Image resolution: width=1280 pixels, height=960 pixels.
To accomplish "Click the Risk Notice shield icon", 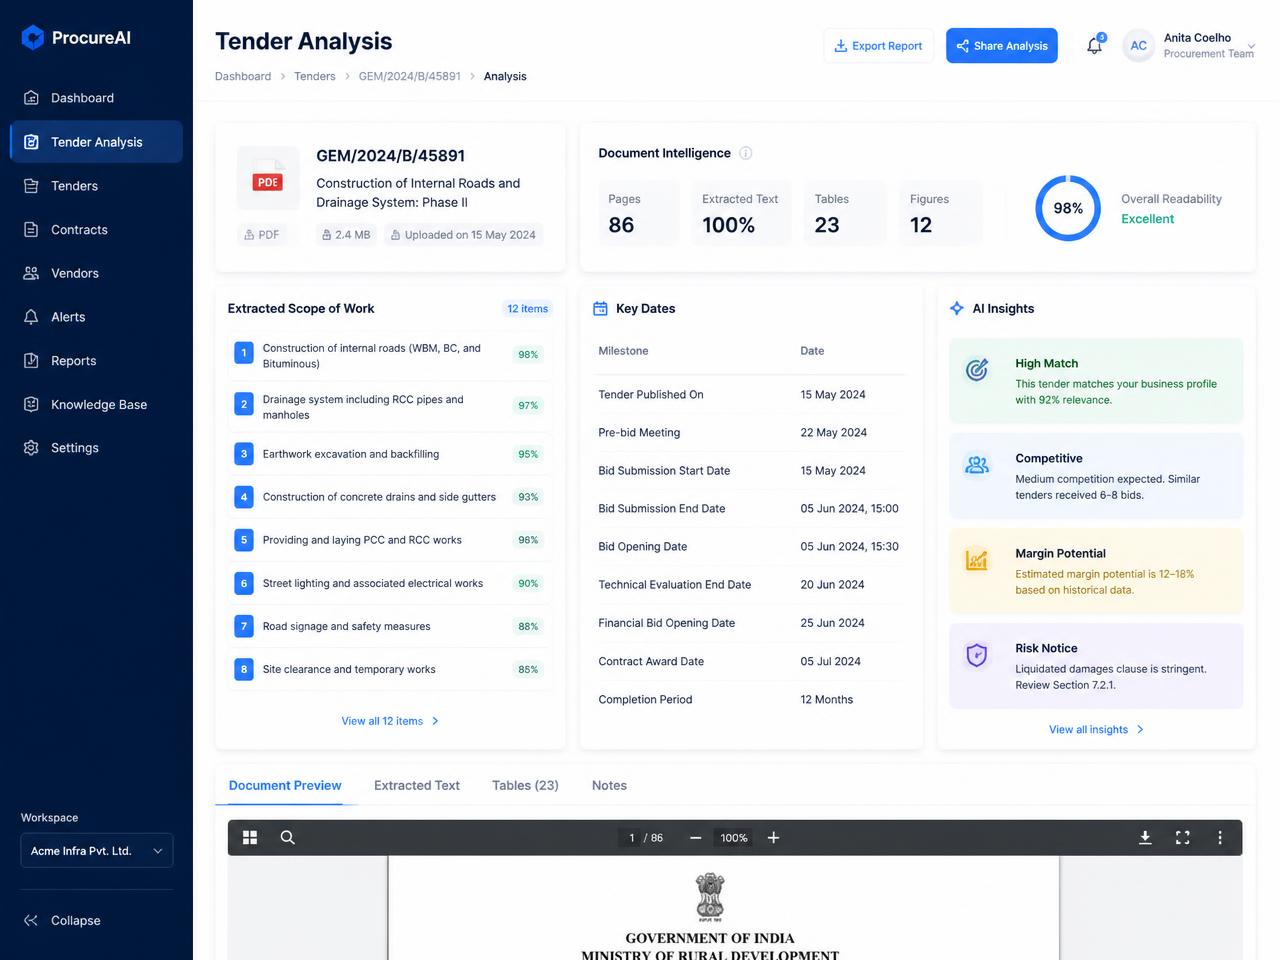I will pyautogui.click(x=977, y=655).
